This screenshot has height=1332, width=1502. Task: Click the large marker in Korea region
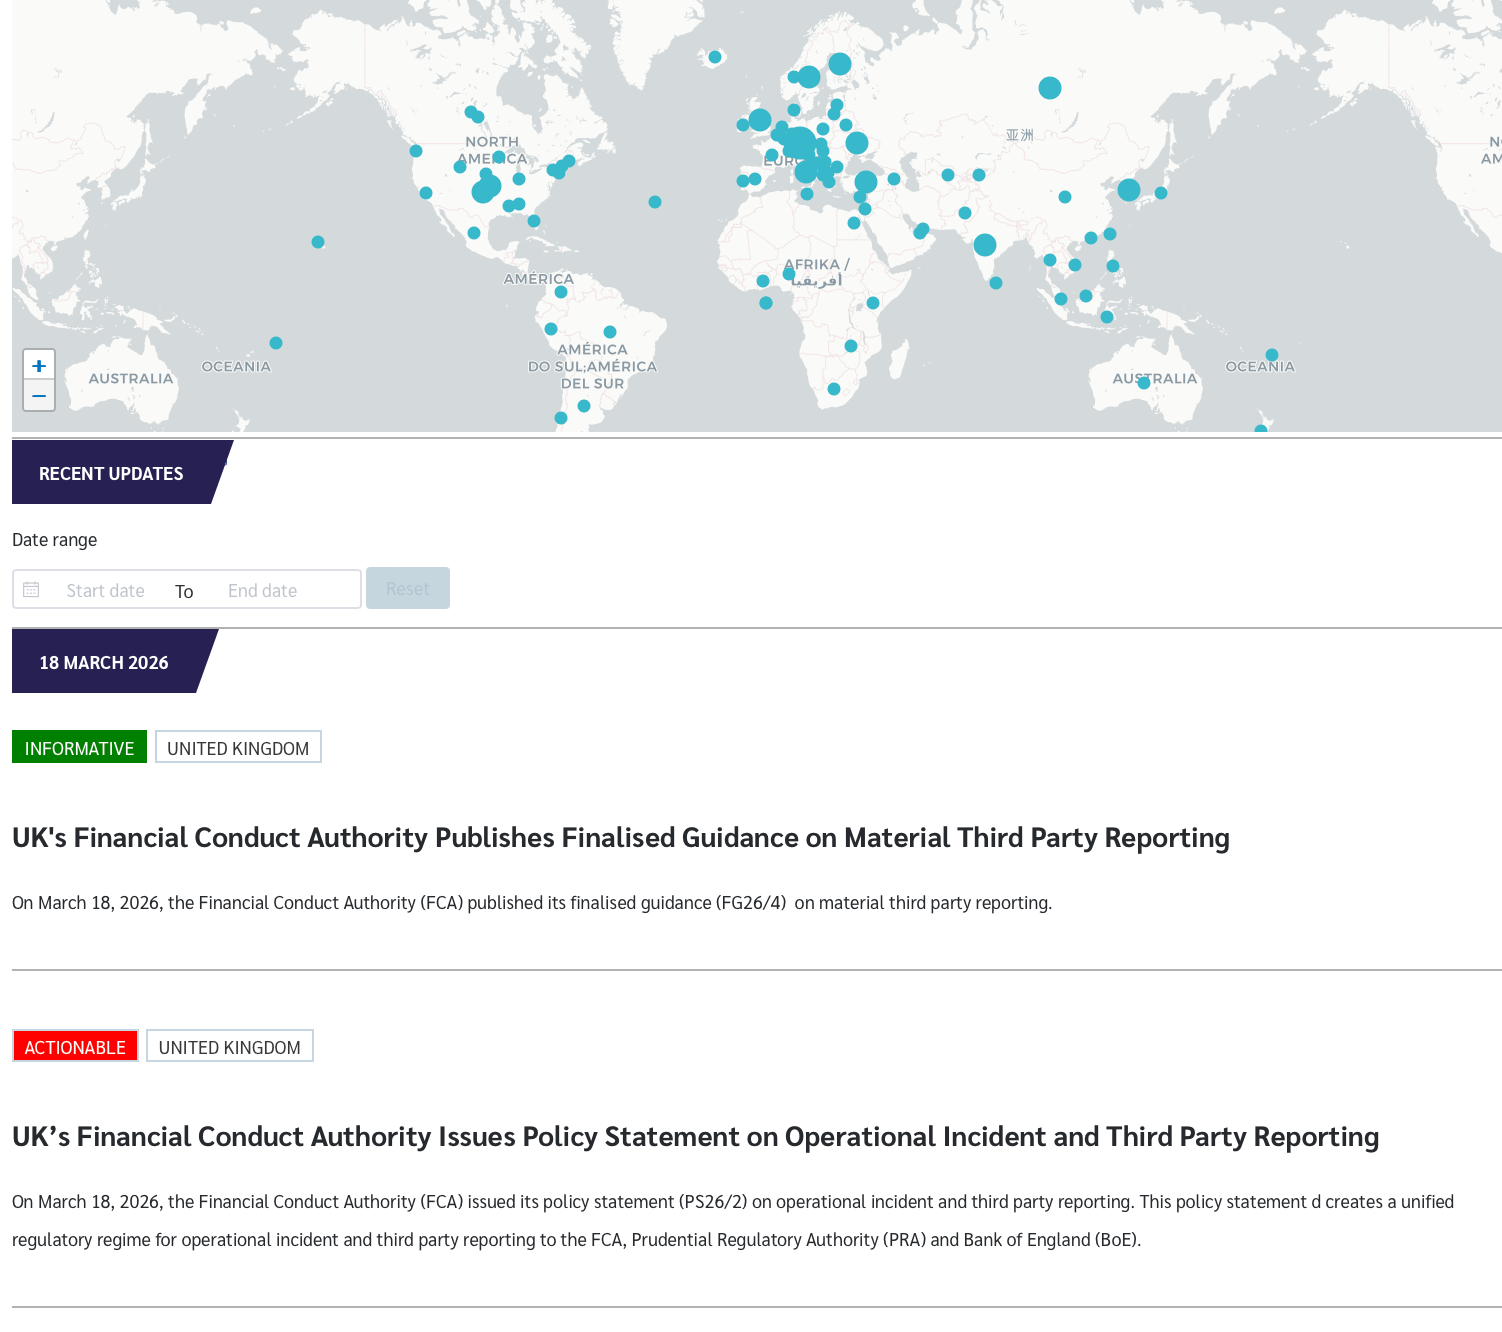(1129, 190)
